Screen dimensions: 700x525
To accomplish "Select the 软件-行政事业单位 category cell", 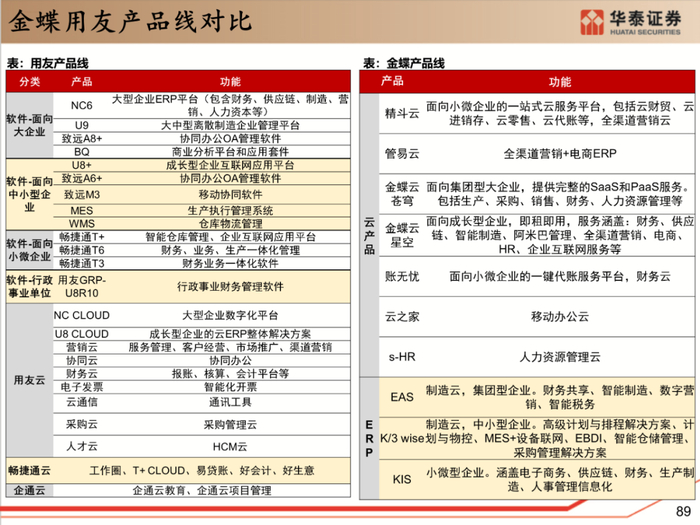I will pos(29,287).
